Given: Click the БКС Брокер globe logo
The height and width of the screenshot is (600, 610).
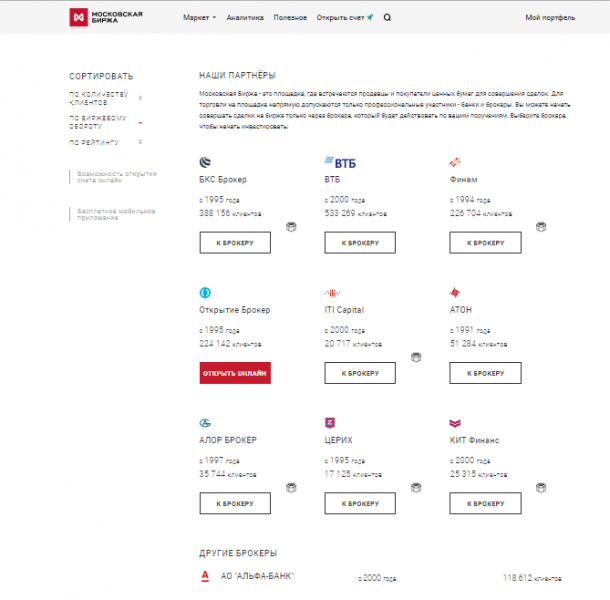Looking at the screenshot, I should coord(205,162).
